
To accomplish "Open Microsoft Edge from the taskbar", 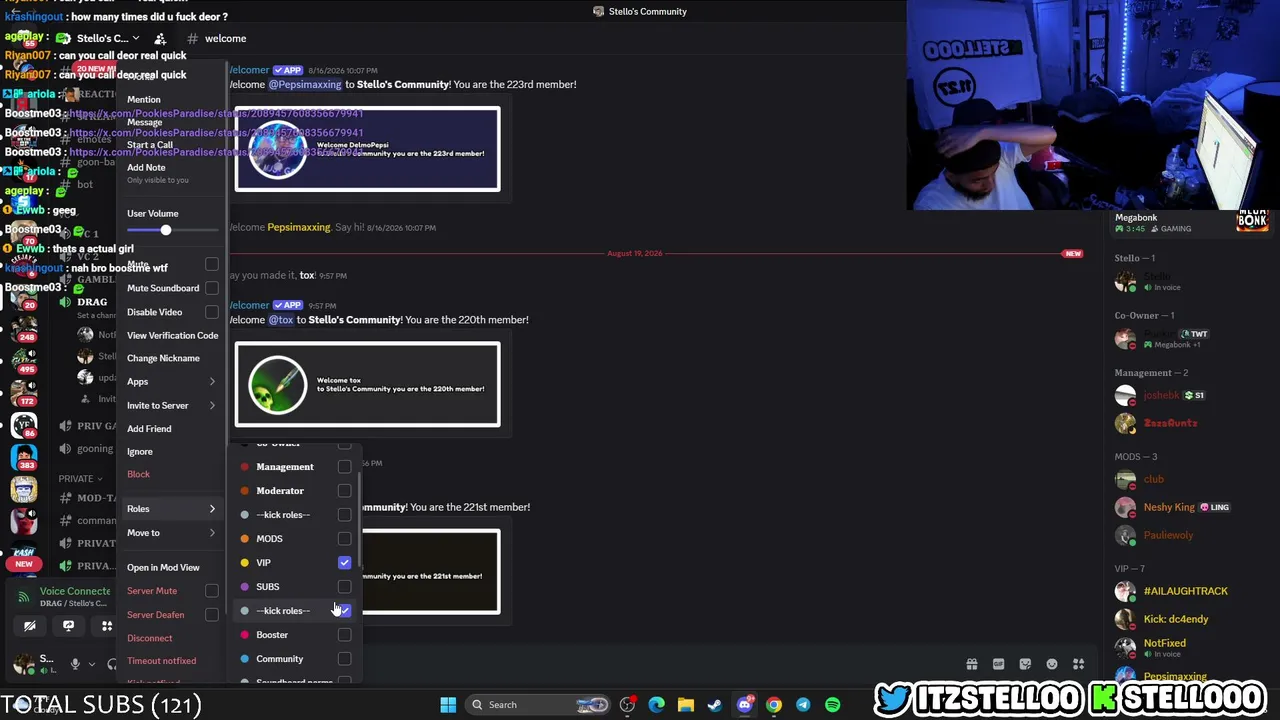I will click(656, 705).
